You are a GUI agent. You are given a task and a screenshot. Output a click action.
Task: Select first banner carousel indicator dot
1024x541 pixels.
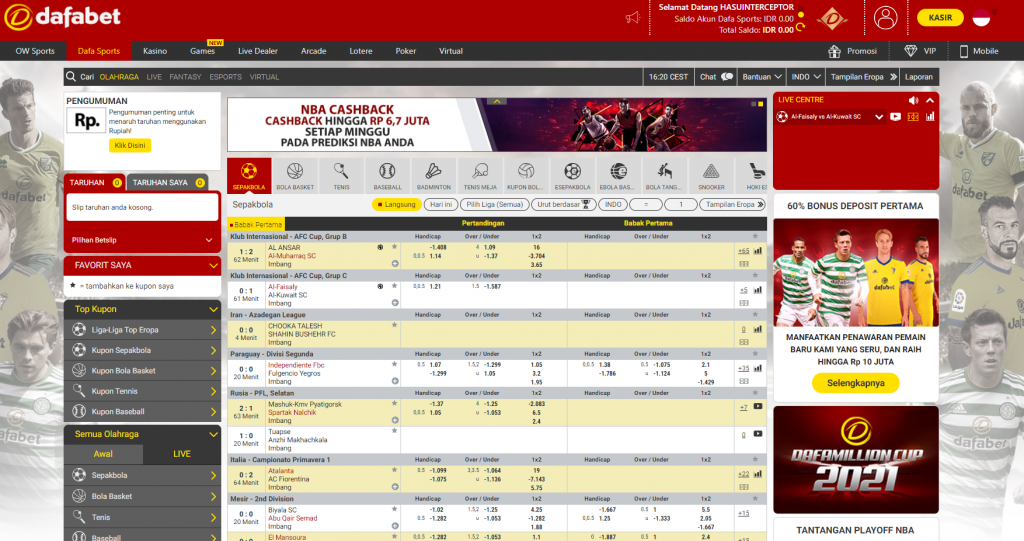click(753, 104)
